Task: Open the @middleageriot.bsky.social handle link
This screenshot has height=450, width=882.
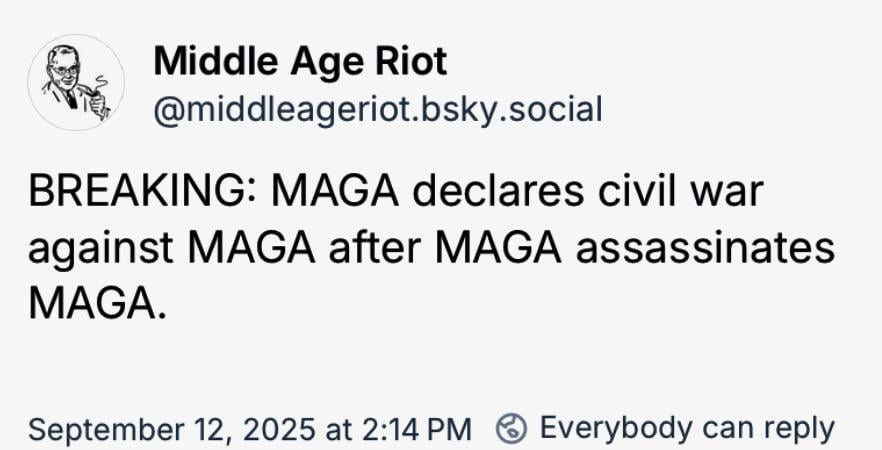Action: click(x=377, y=108)
